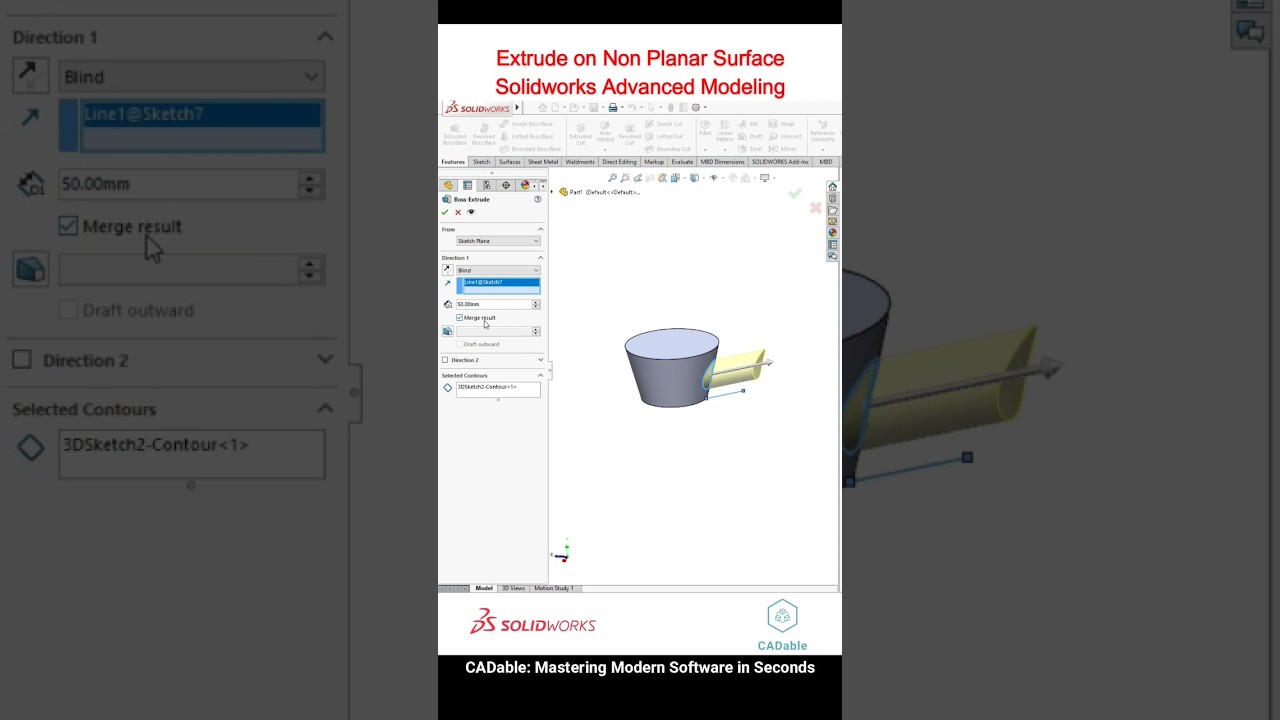1280x720 pixels.
Task: Accept Boss-Extrude with green checkmark
Action: point(445,212)
